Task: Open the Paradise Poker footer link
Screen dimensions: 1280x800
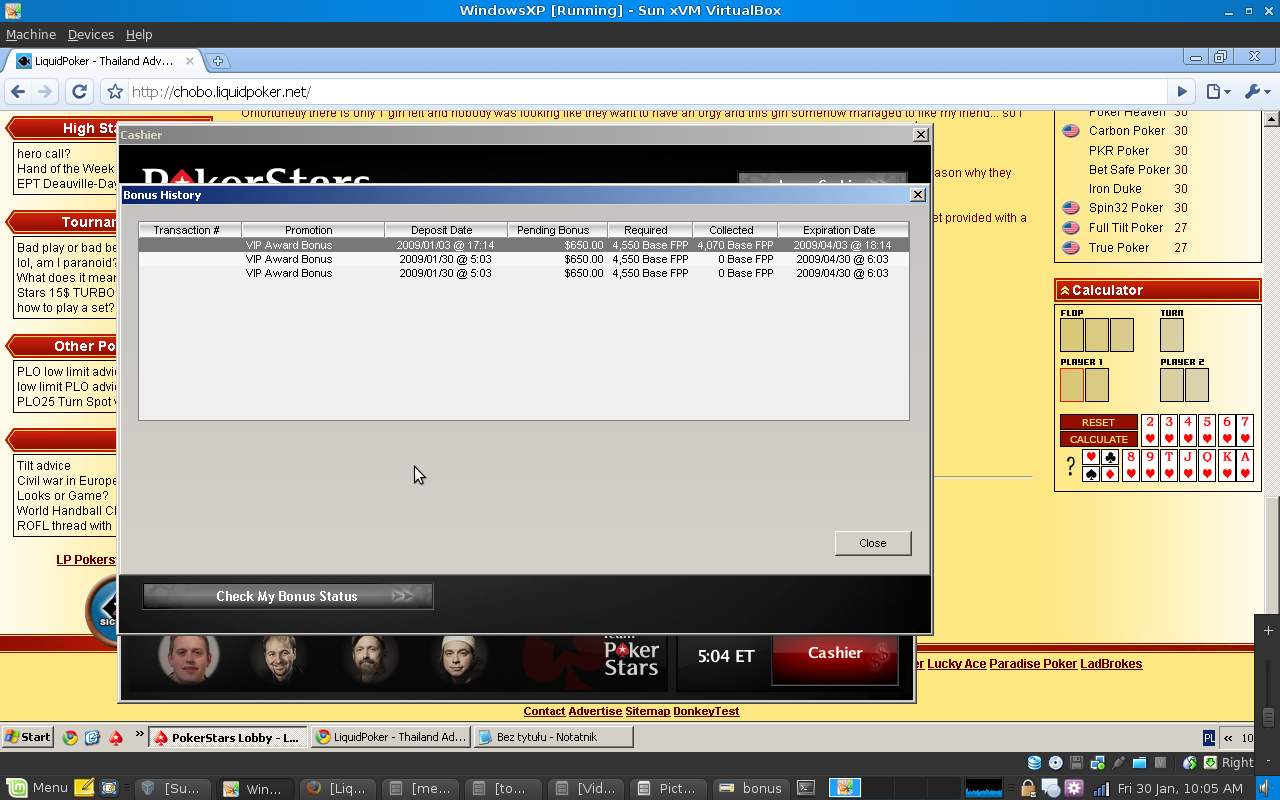Action: (1033, 664)
